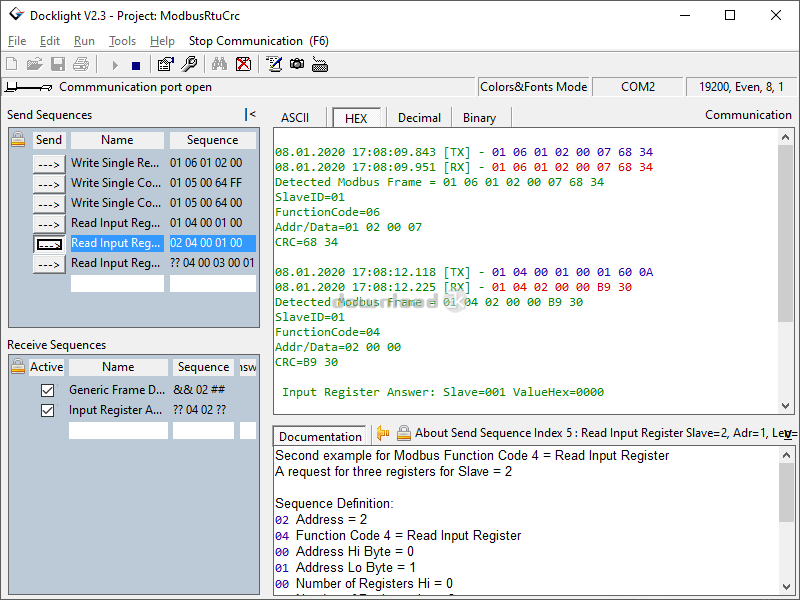This screenshot has height=600, width=800.
Task: Click the ?? 04 02 ?? sequence cell
Action: 203,410
